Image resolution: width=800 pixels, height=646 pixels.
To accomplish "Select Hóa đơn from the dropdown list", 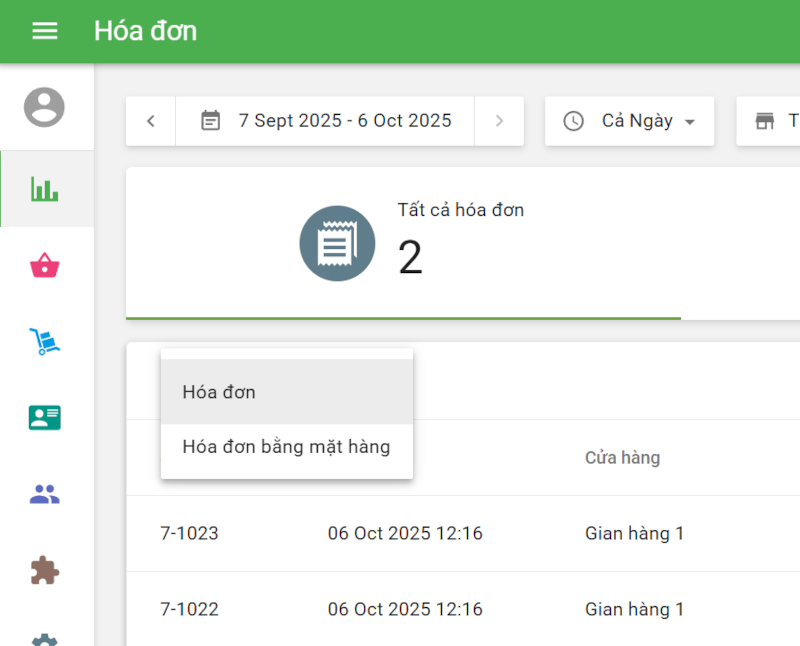I will pos(286,392).
